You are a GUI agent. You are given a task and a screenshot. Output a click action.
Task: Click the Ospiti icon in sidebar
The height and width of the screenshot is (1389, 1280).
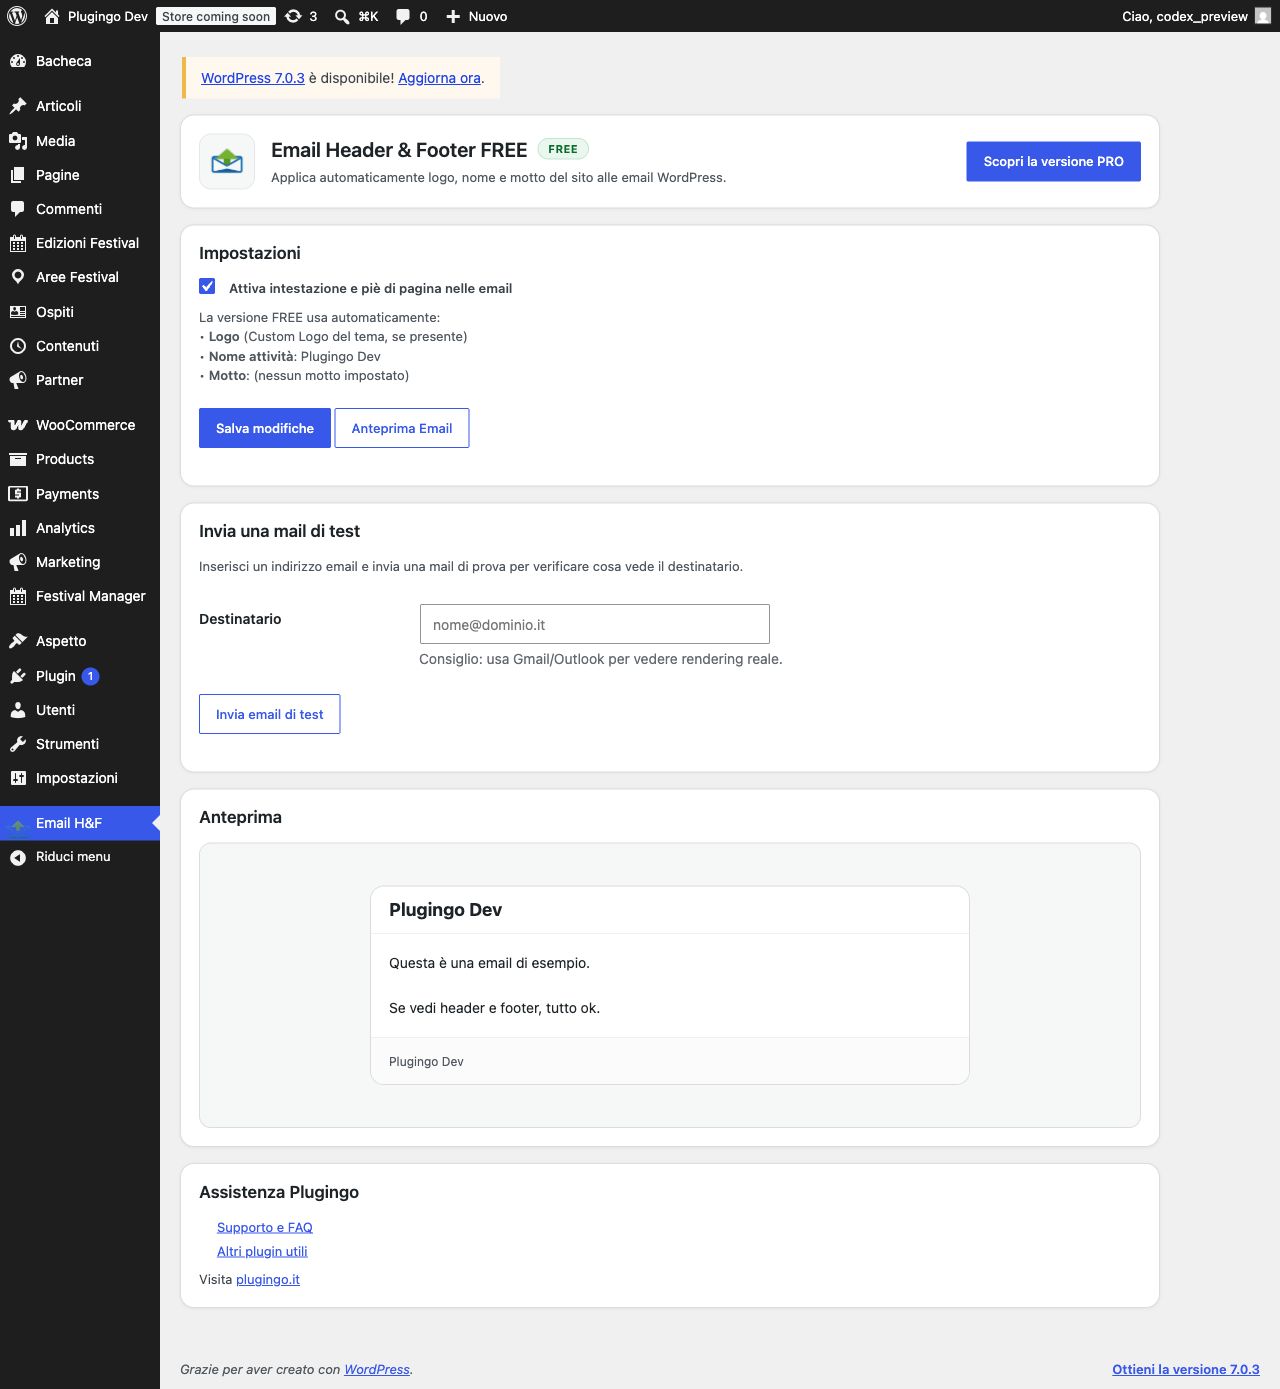(18, 312)
